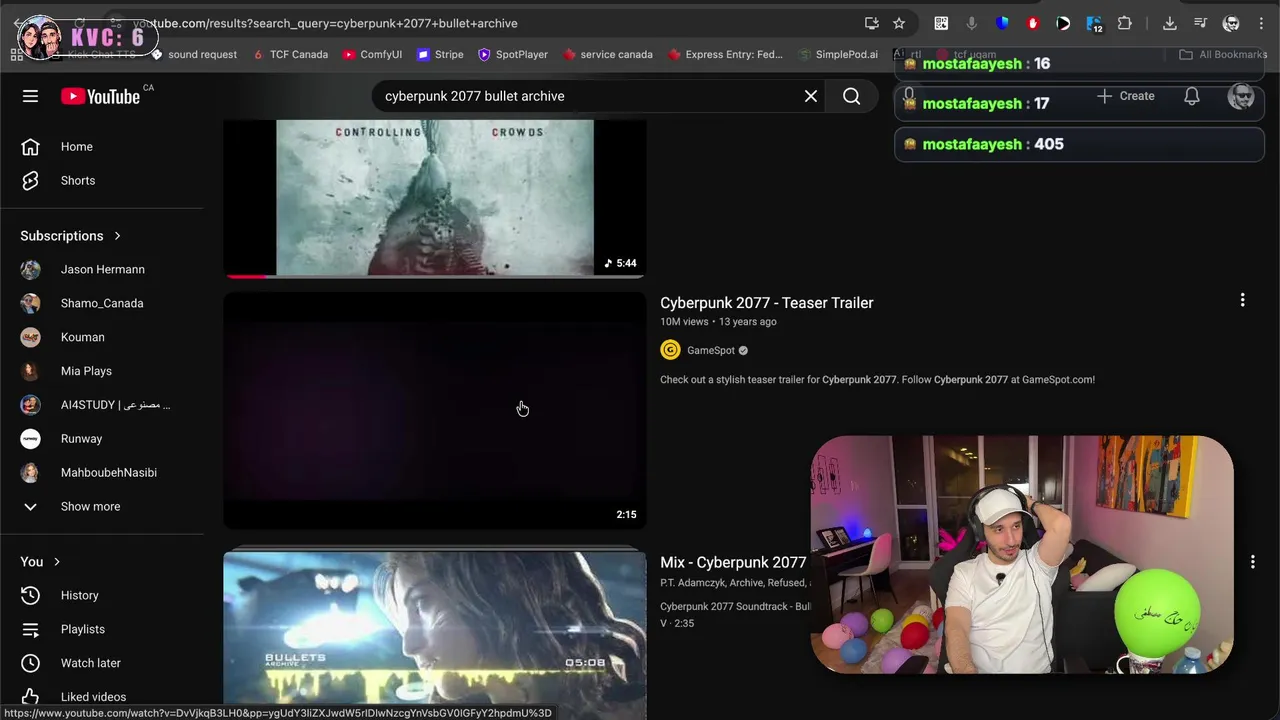
Task: Open Chrome three-dot menu
Action: tap(1260, 23)
